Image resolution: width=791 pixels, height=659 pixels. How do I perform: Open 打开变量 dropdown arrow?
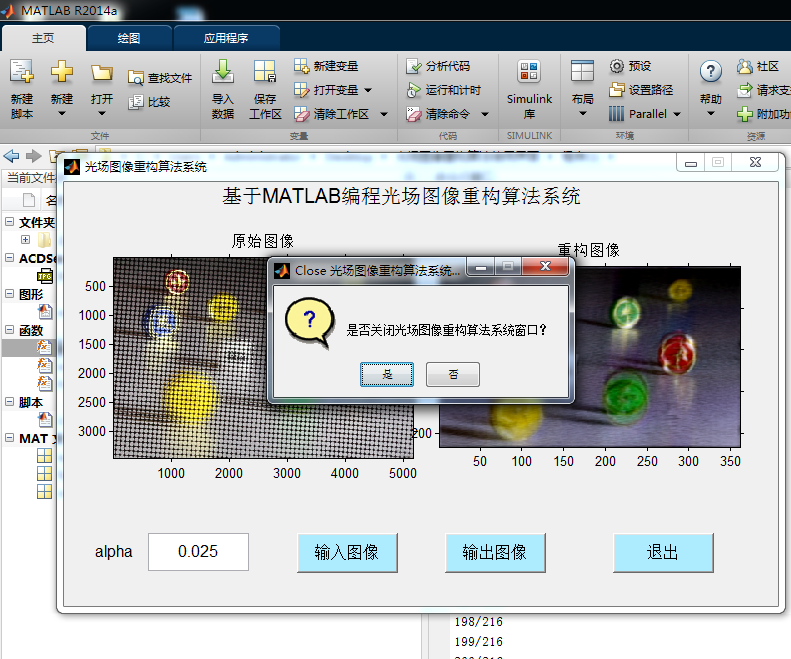coord(368,90)
